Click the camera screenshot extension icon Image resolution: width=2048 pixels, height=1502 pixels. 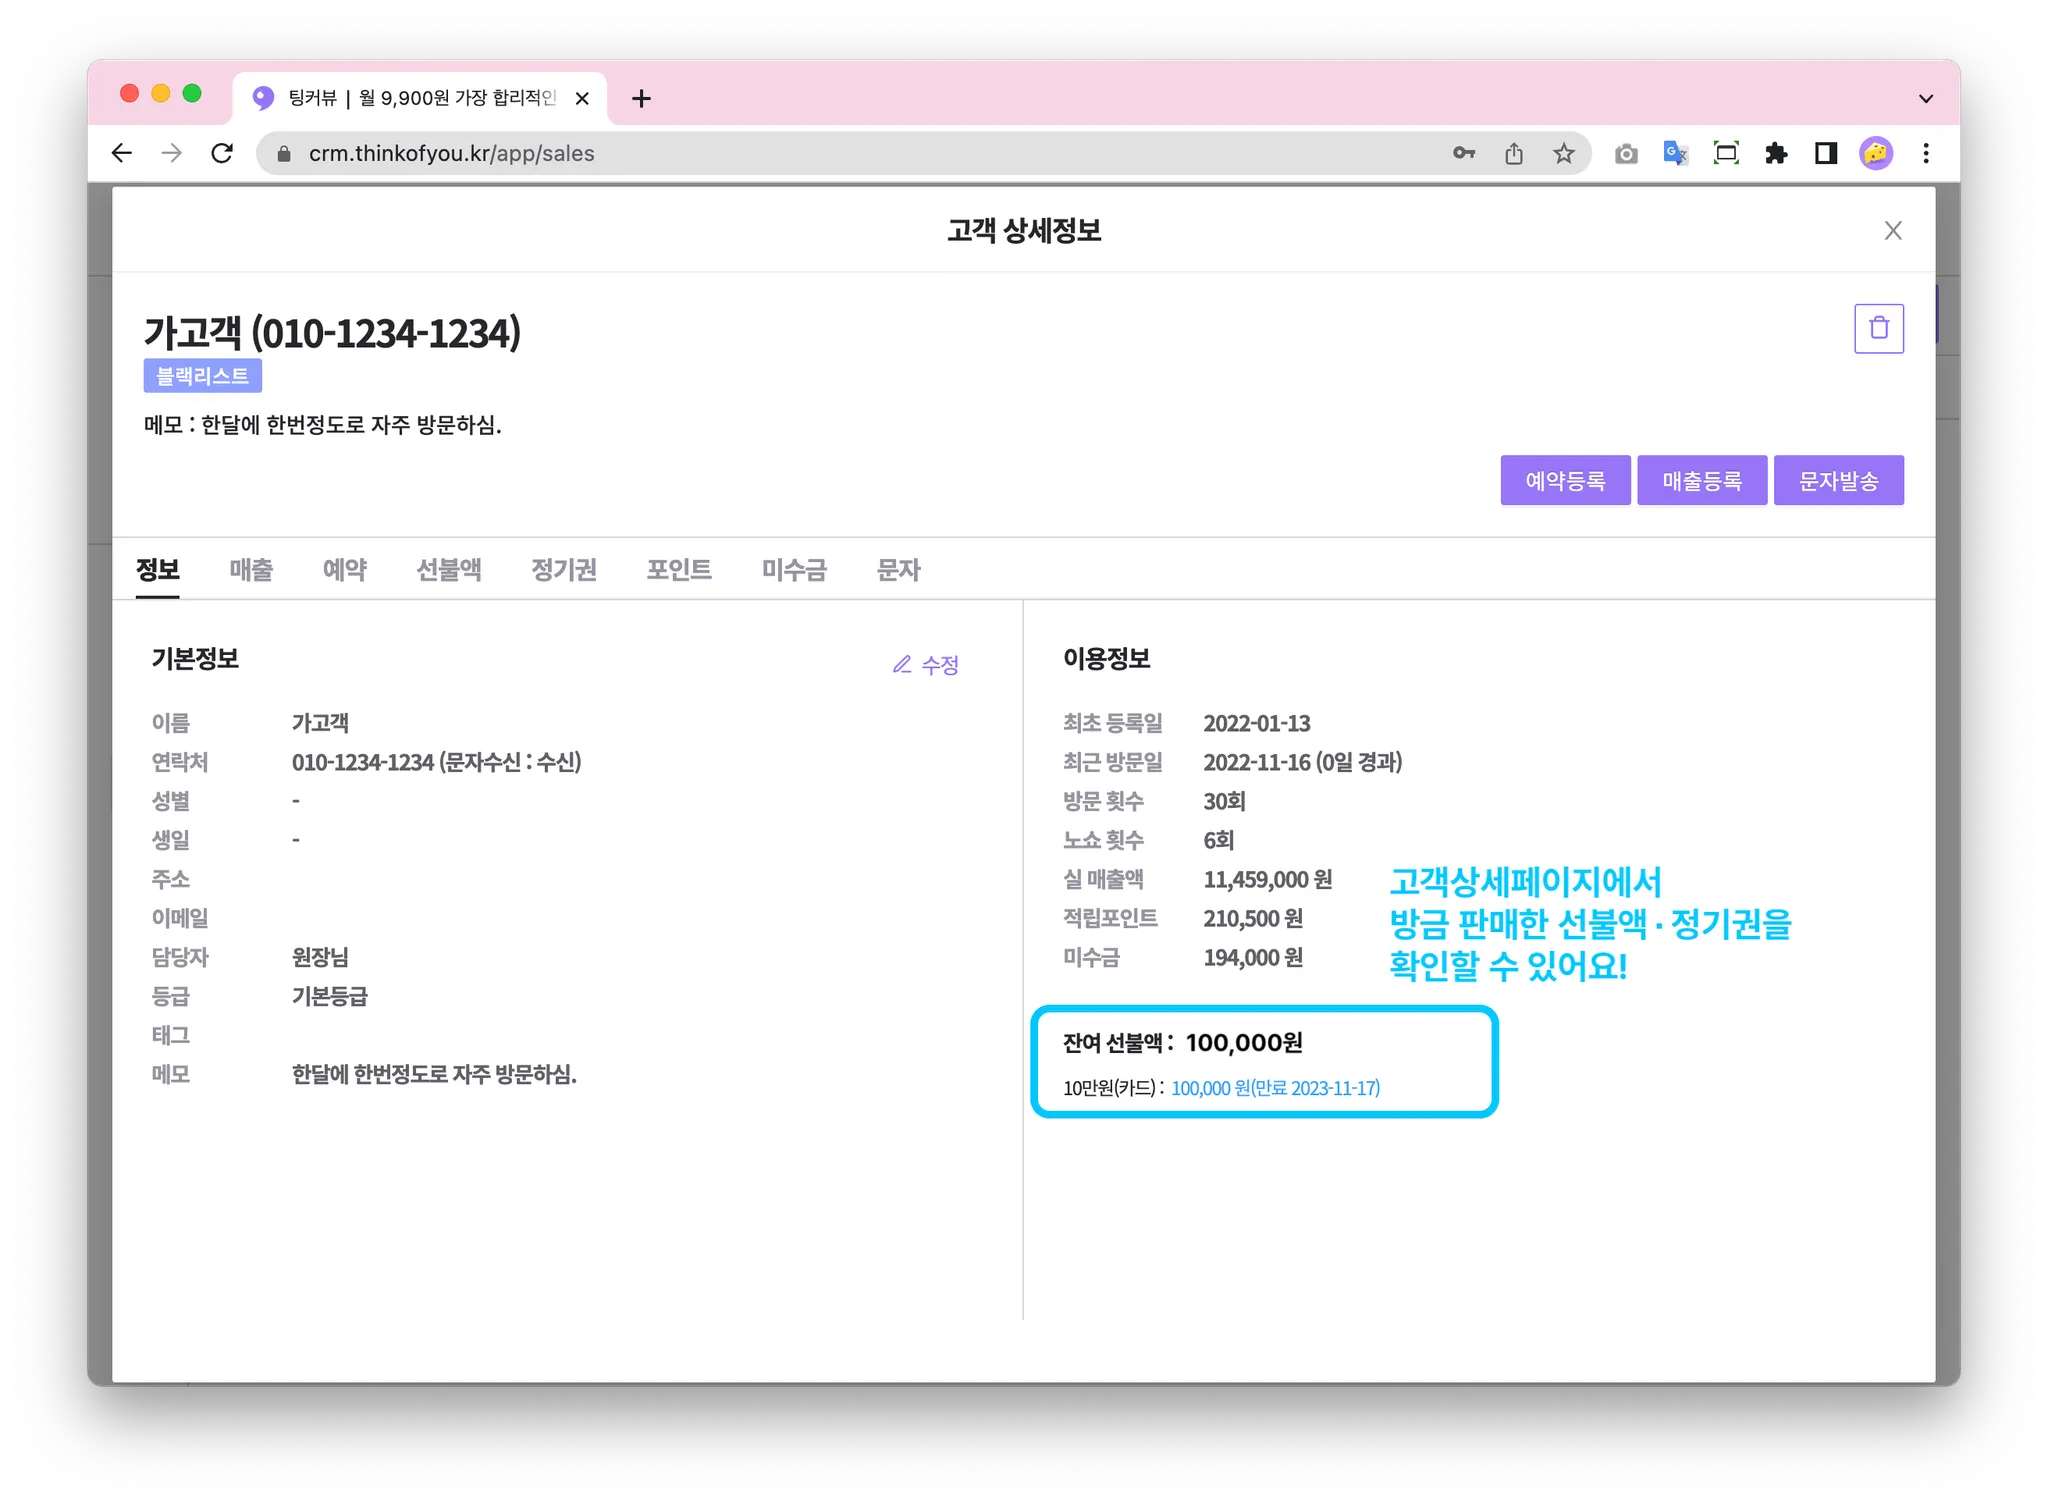coord(1626,153)
